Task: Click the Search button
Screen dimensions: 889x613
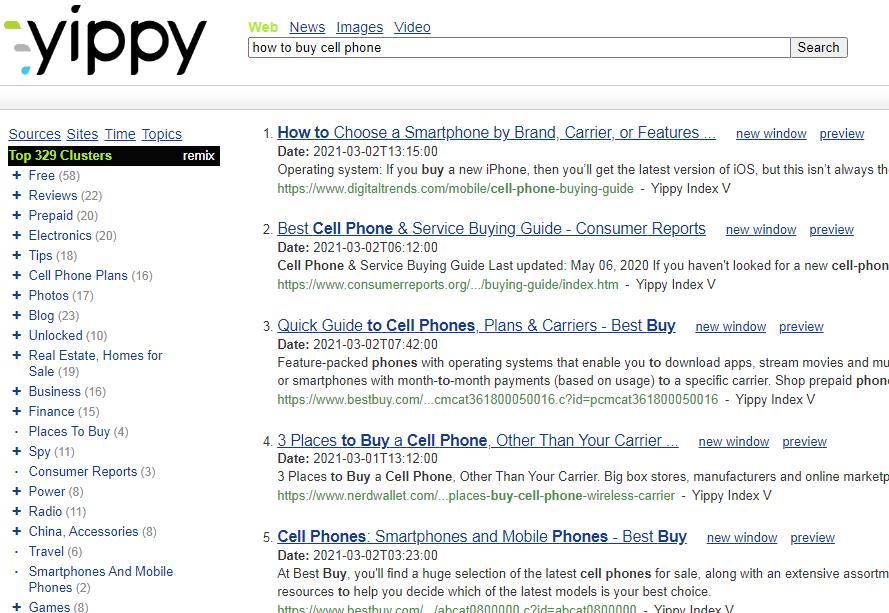Action: (x=818, y=47)
